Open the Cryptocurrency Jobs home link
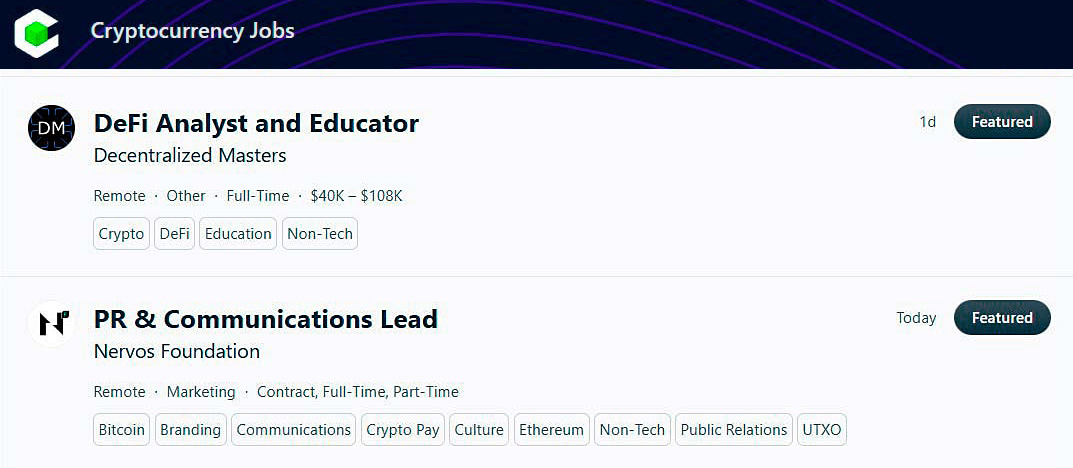Image resolution: width=1073 pixels, height=468 pixels. pos(192,30)
